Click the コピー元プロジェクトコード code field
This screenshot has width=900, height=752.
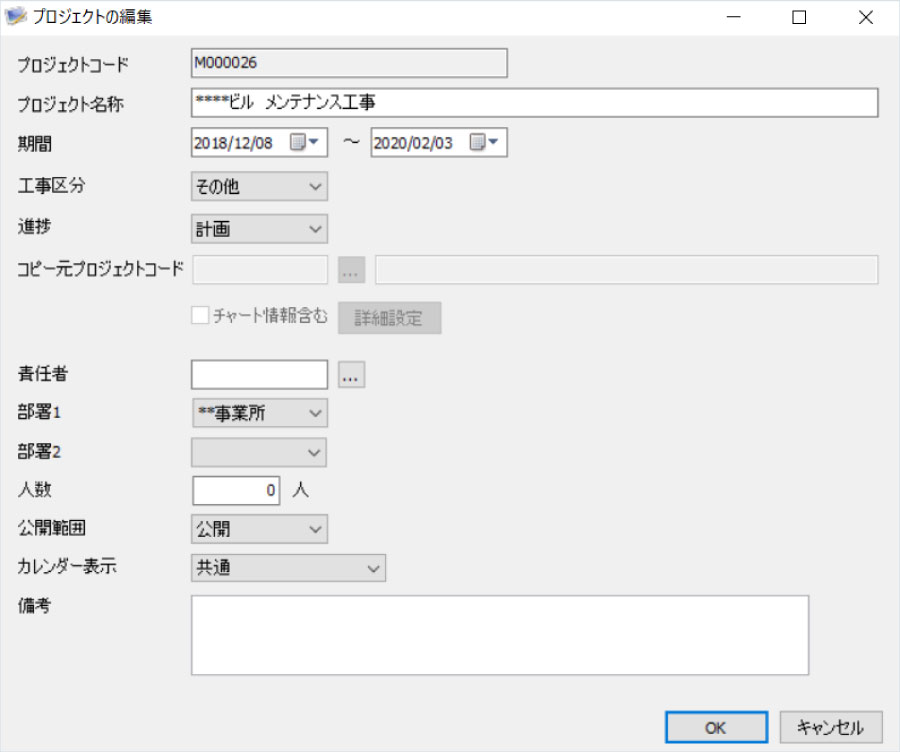point(259,270)
